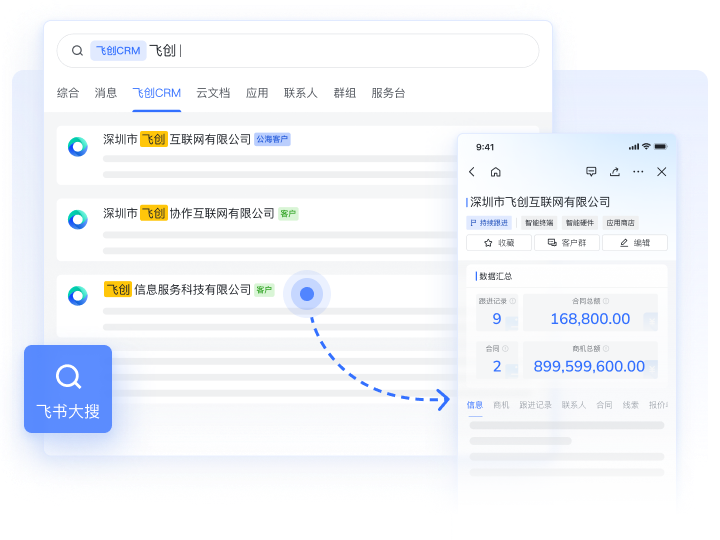
Task: Click info icon next to 跟进记录 label
Action: click(512, 301)
